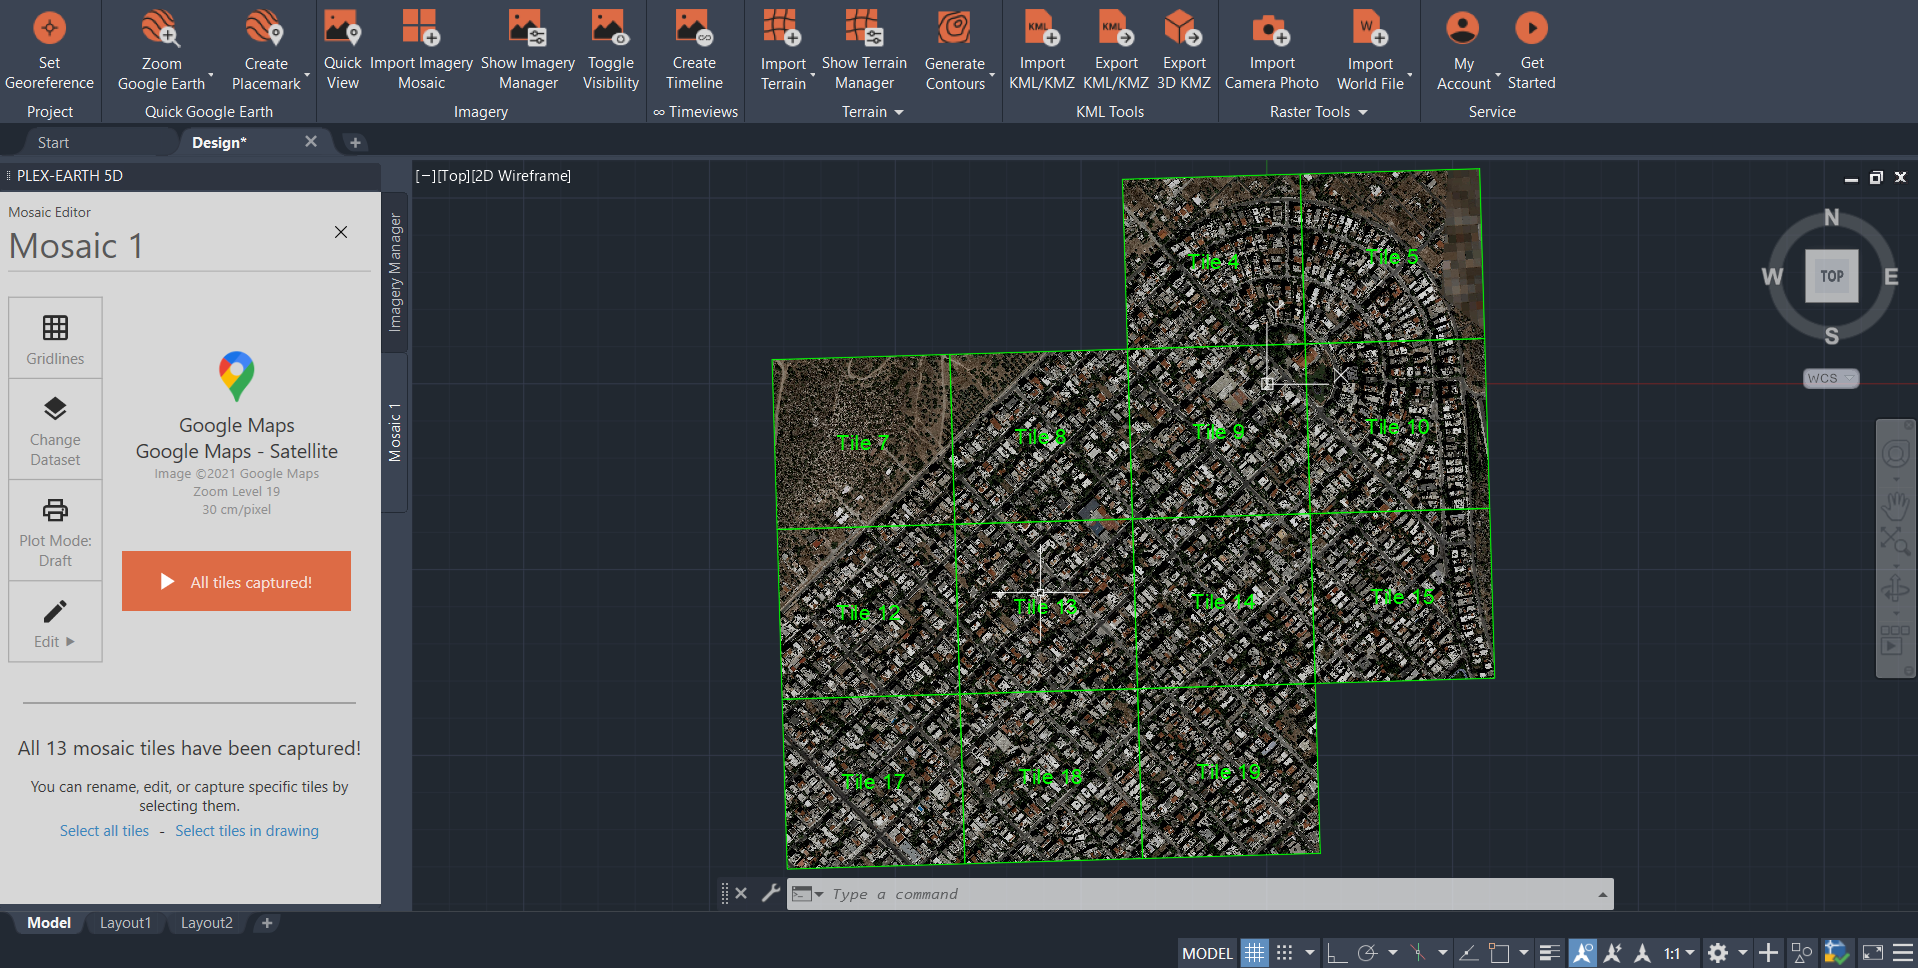Open Show Terrain Manager
The width and height of the screenshot is (1918, 968).
point(864,28)
